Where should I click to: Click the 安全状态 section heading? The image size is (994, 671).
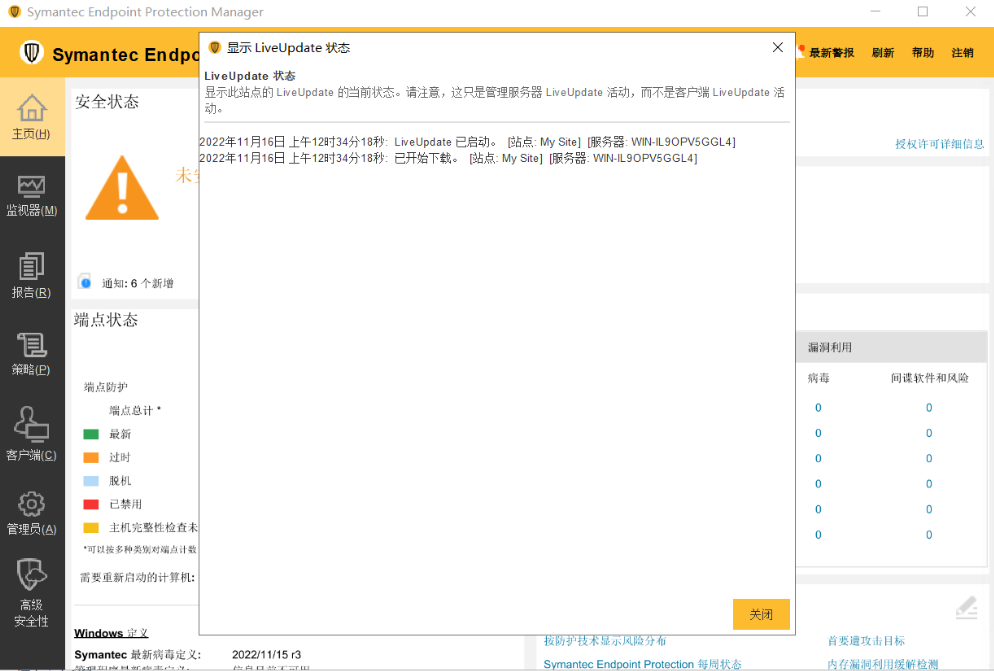click(107, 101)
